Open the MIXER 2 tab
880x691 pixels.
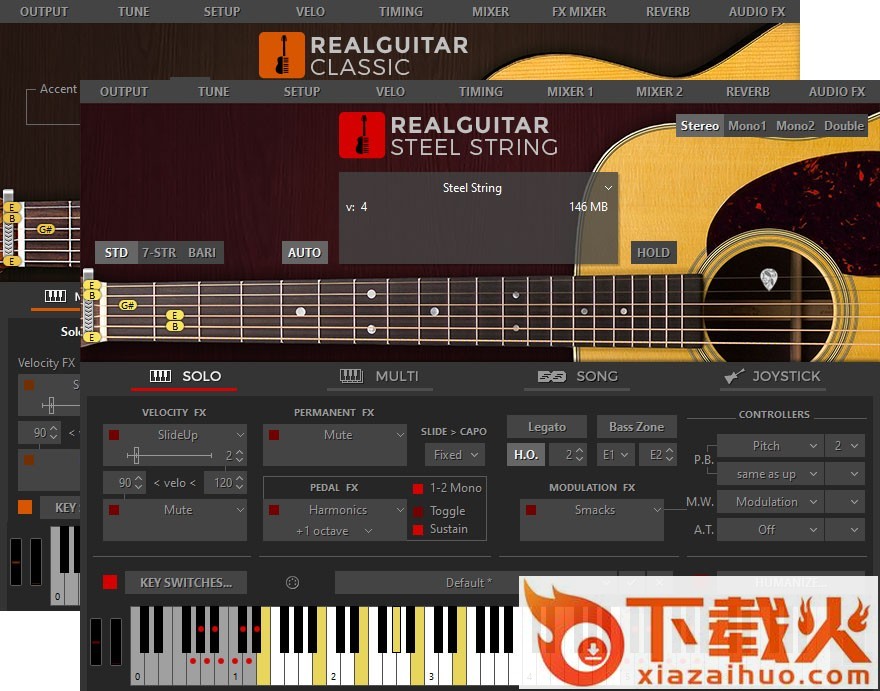(x=659, y=92)
